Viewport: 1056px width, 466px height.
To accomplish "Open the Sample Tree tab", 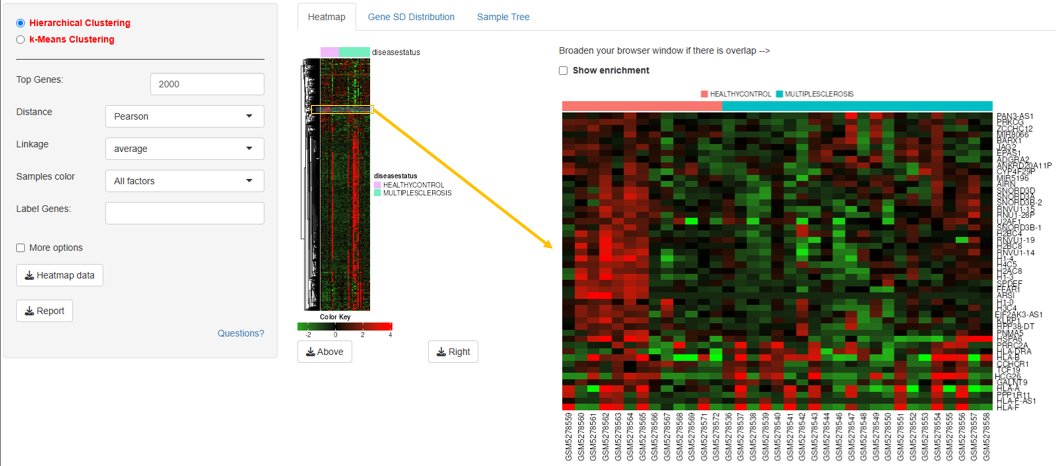I will click(503, 17).
